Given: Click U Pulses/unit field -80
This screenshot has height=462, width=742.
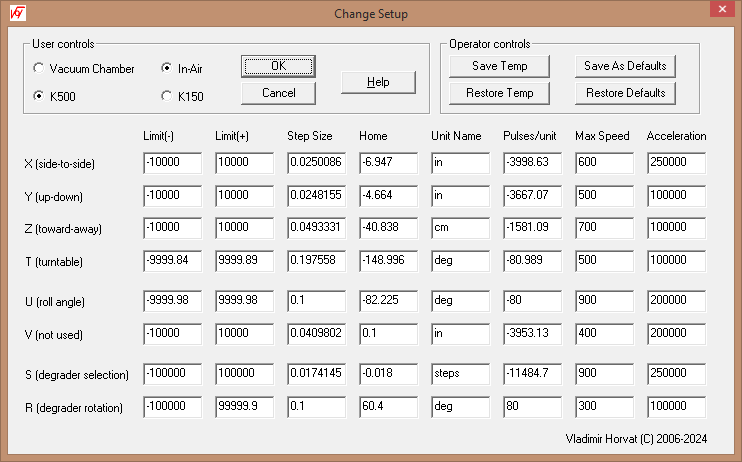Looking at the screenshot, I should point(532,301).
